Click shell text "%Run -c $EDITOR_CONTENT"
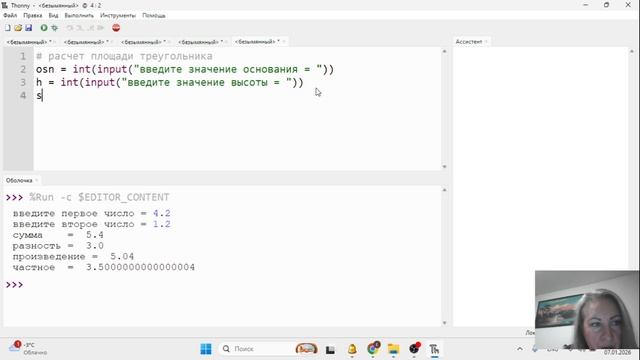Viewport: 640px width, 360px height. click(99, 198)
